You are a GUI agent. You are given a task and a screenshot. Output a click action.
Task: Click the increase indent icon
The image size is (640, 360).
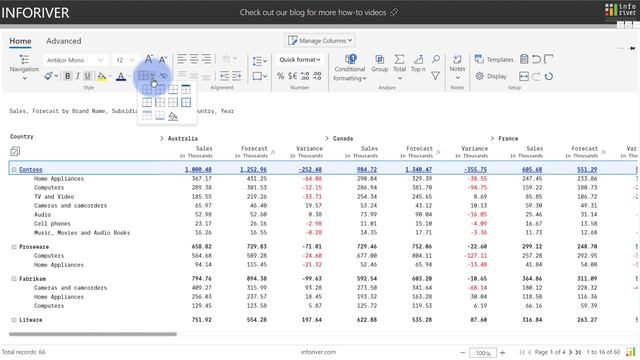pos(237,76)
